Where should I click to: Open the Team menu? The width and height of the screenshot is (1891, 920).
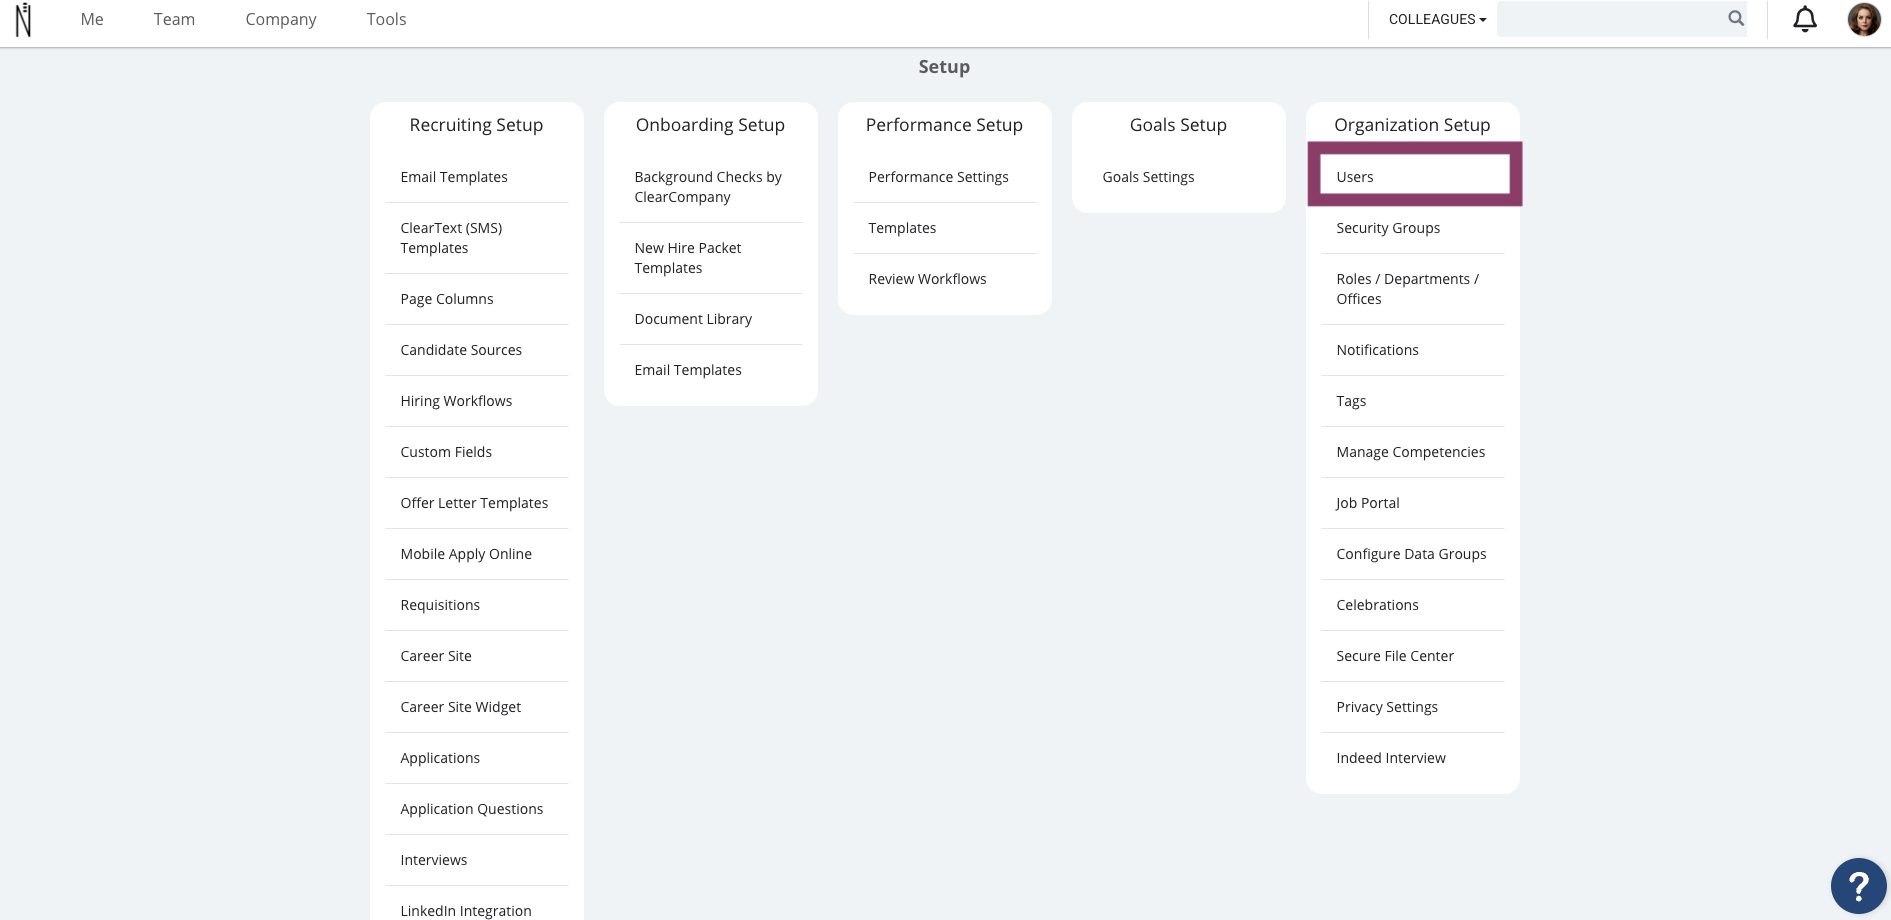[174, 19]
